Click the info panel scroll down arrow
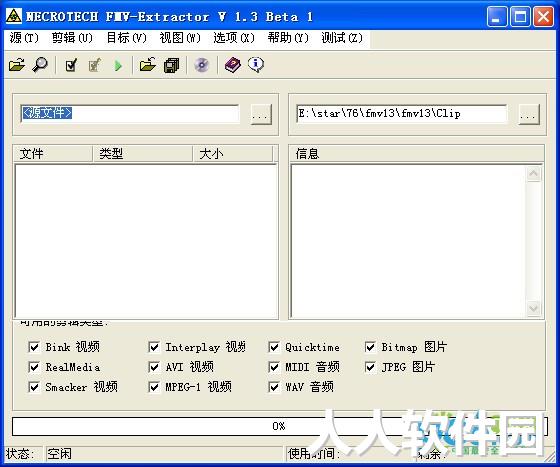Screen dimensions: 560x467 534,308
